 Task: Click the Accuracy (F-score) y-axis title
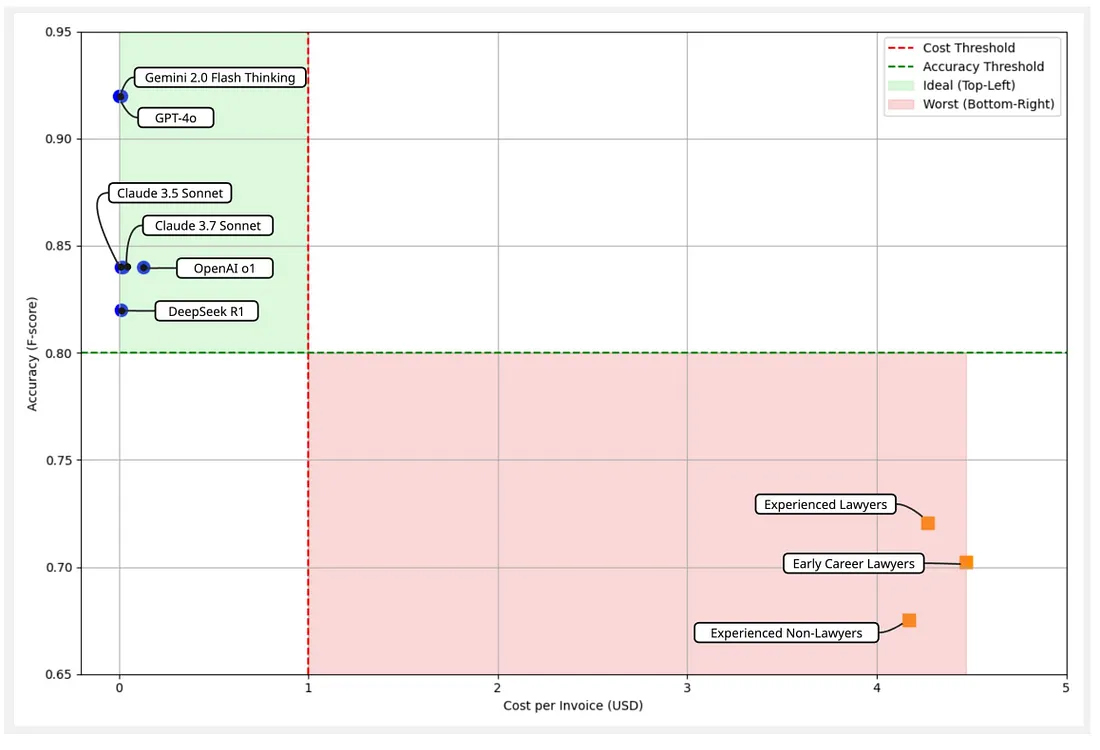tap(33, 353)
